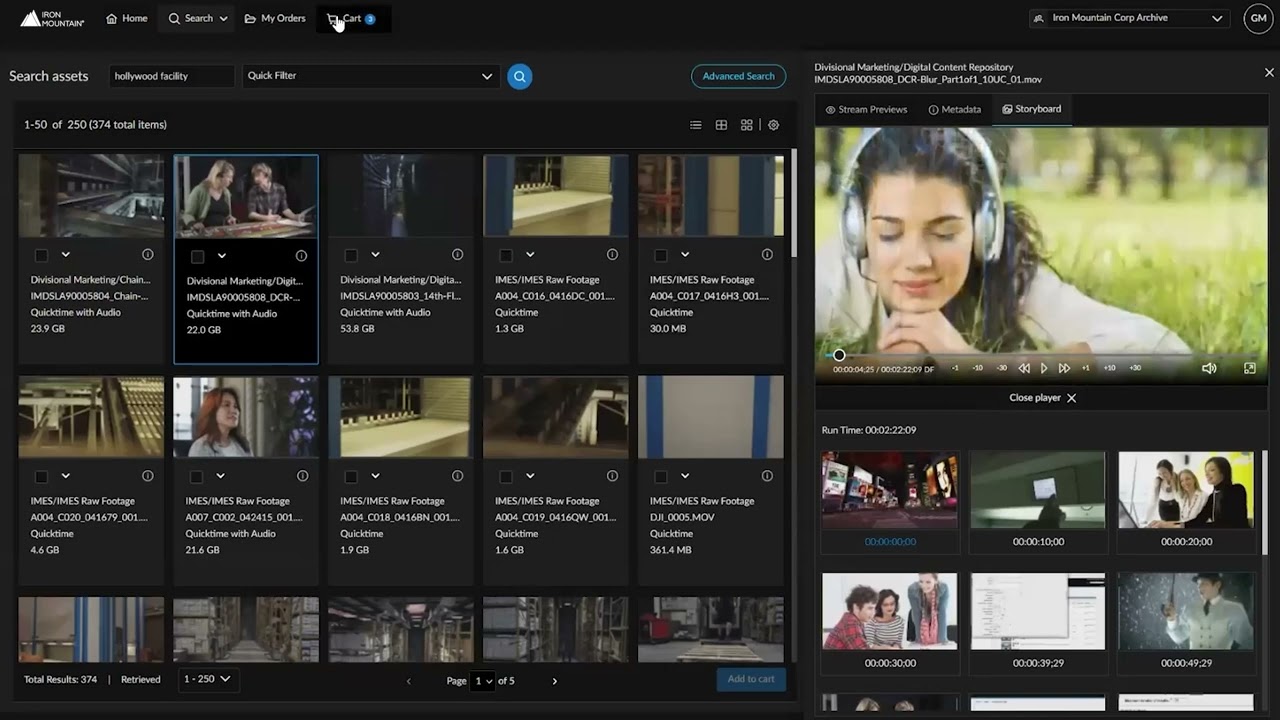Screen dimensions: 1280x720
Task: Expand actions chevron for IMDSLA90005804_Chain asset
Action: click(x=66, y=255)
